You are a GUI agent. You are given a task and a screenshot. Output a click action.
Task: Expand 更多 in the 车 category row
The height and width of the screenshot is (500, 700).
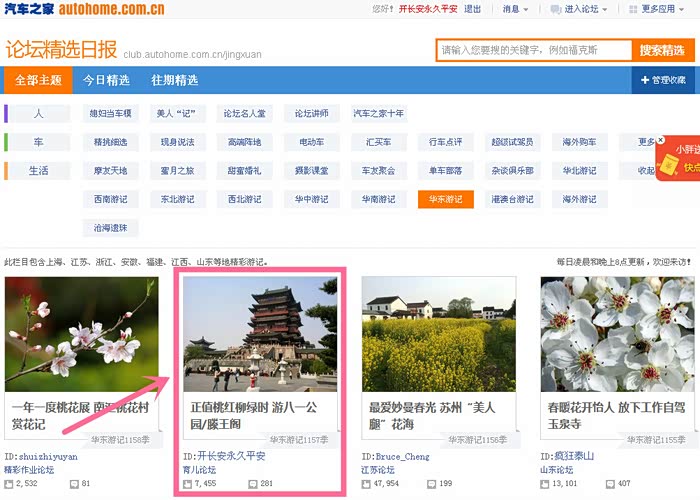click(x=646, y=142)
